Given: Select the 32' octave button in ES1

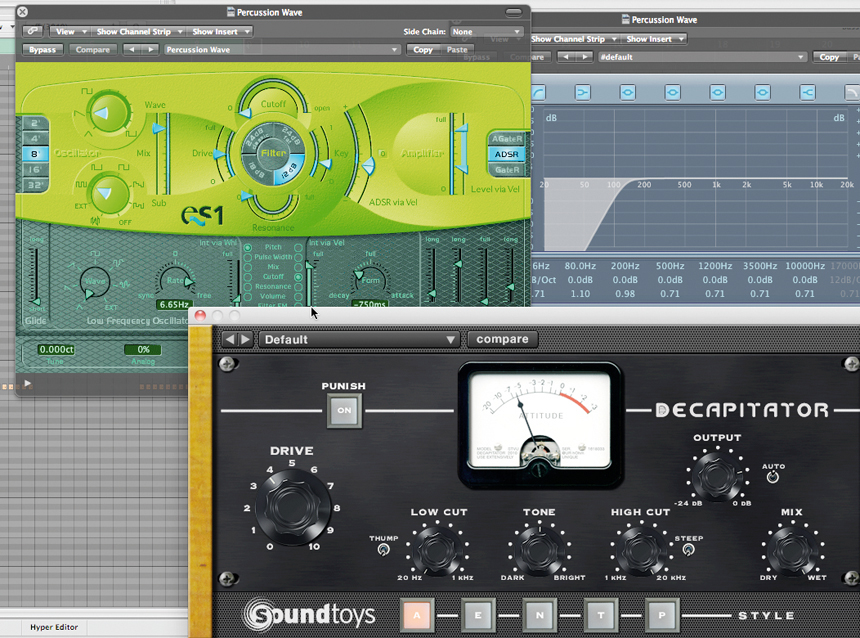Looking at the screenshot, I should click(35, 185).
